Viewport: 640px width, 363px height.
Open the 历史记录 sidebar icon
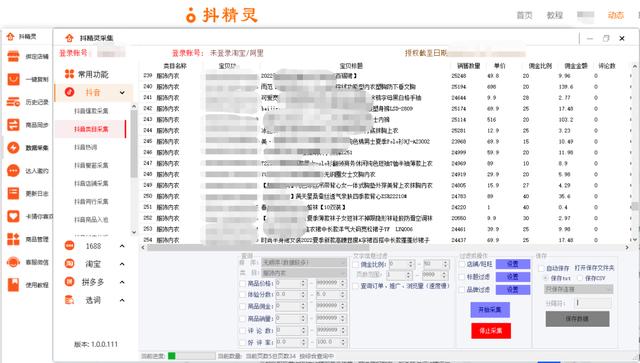[13, 102]
